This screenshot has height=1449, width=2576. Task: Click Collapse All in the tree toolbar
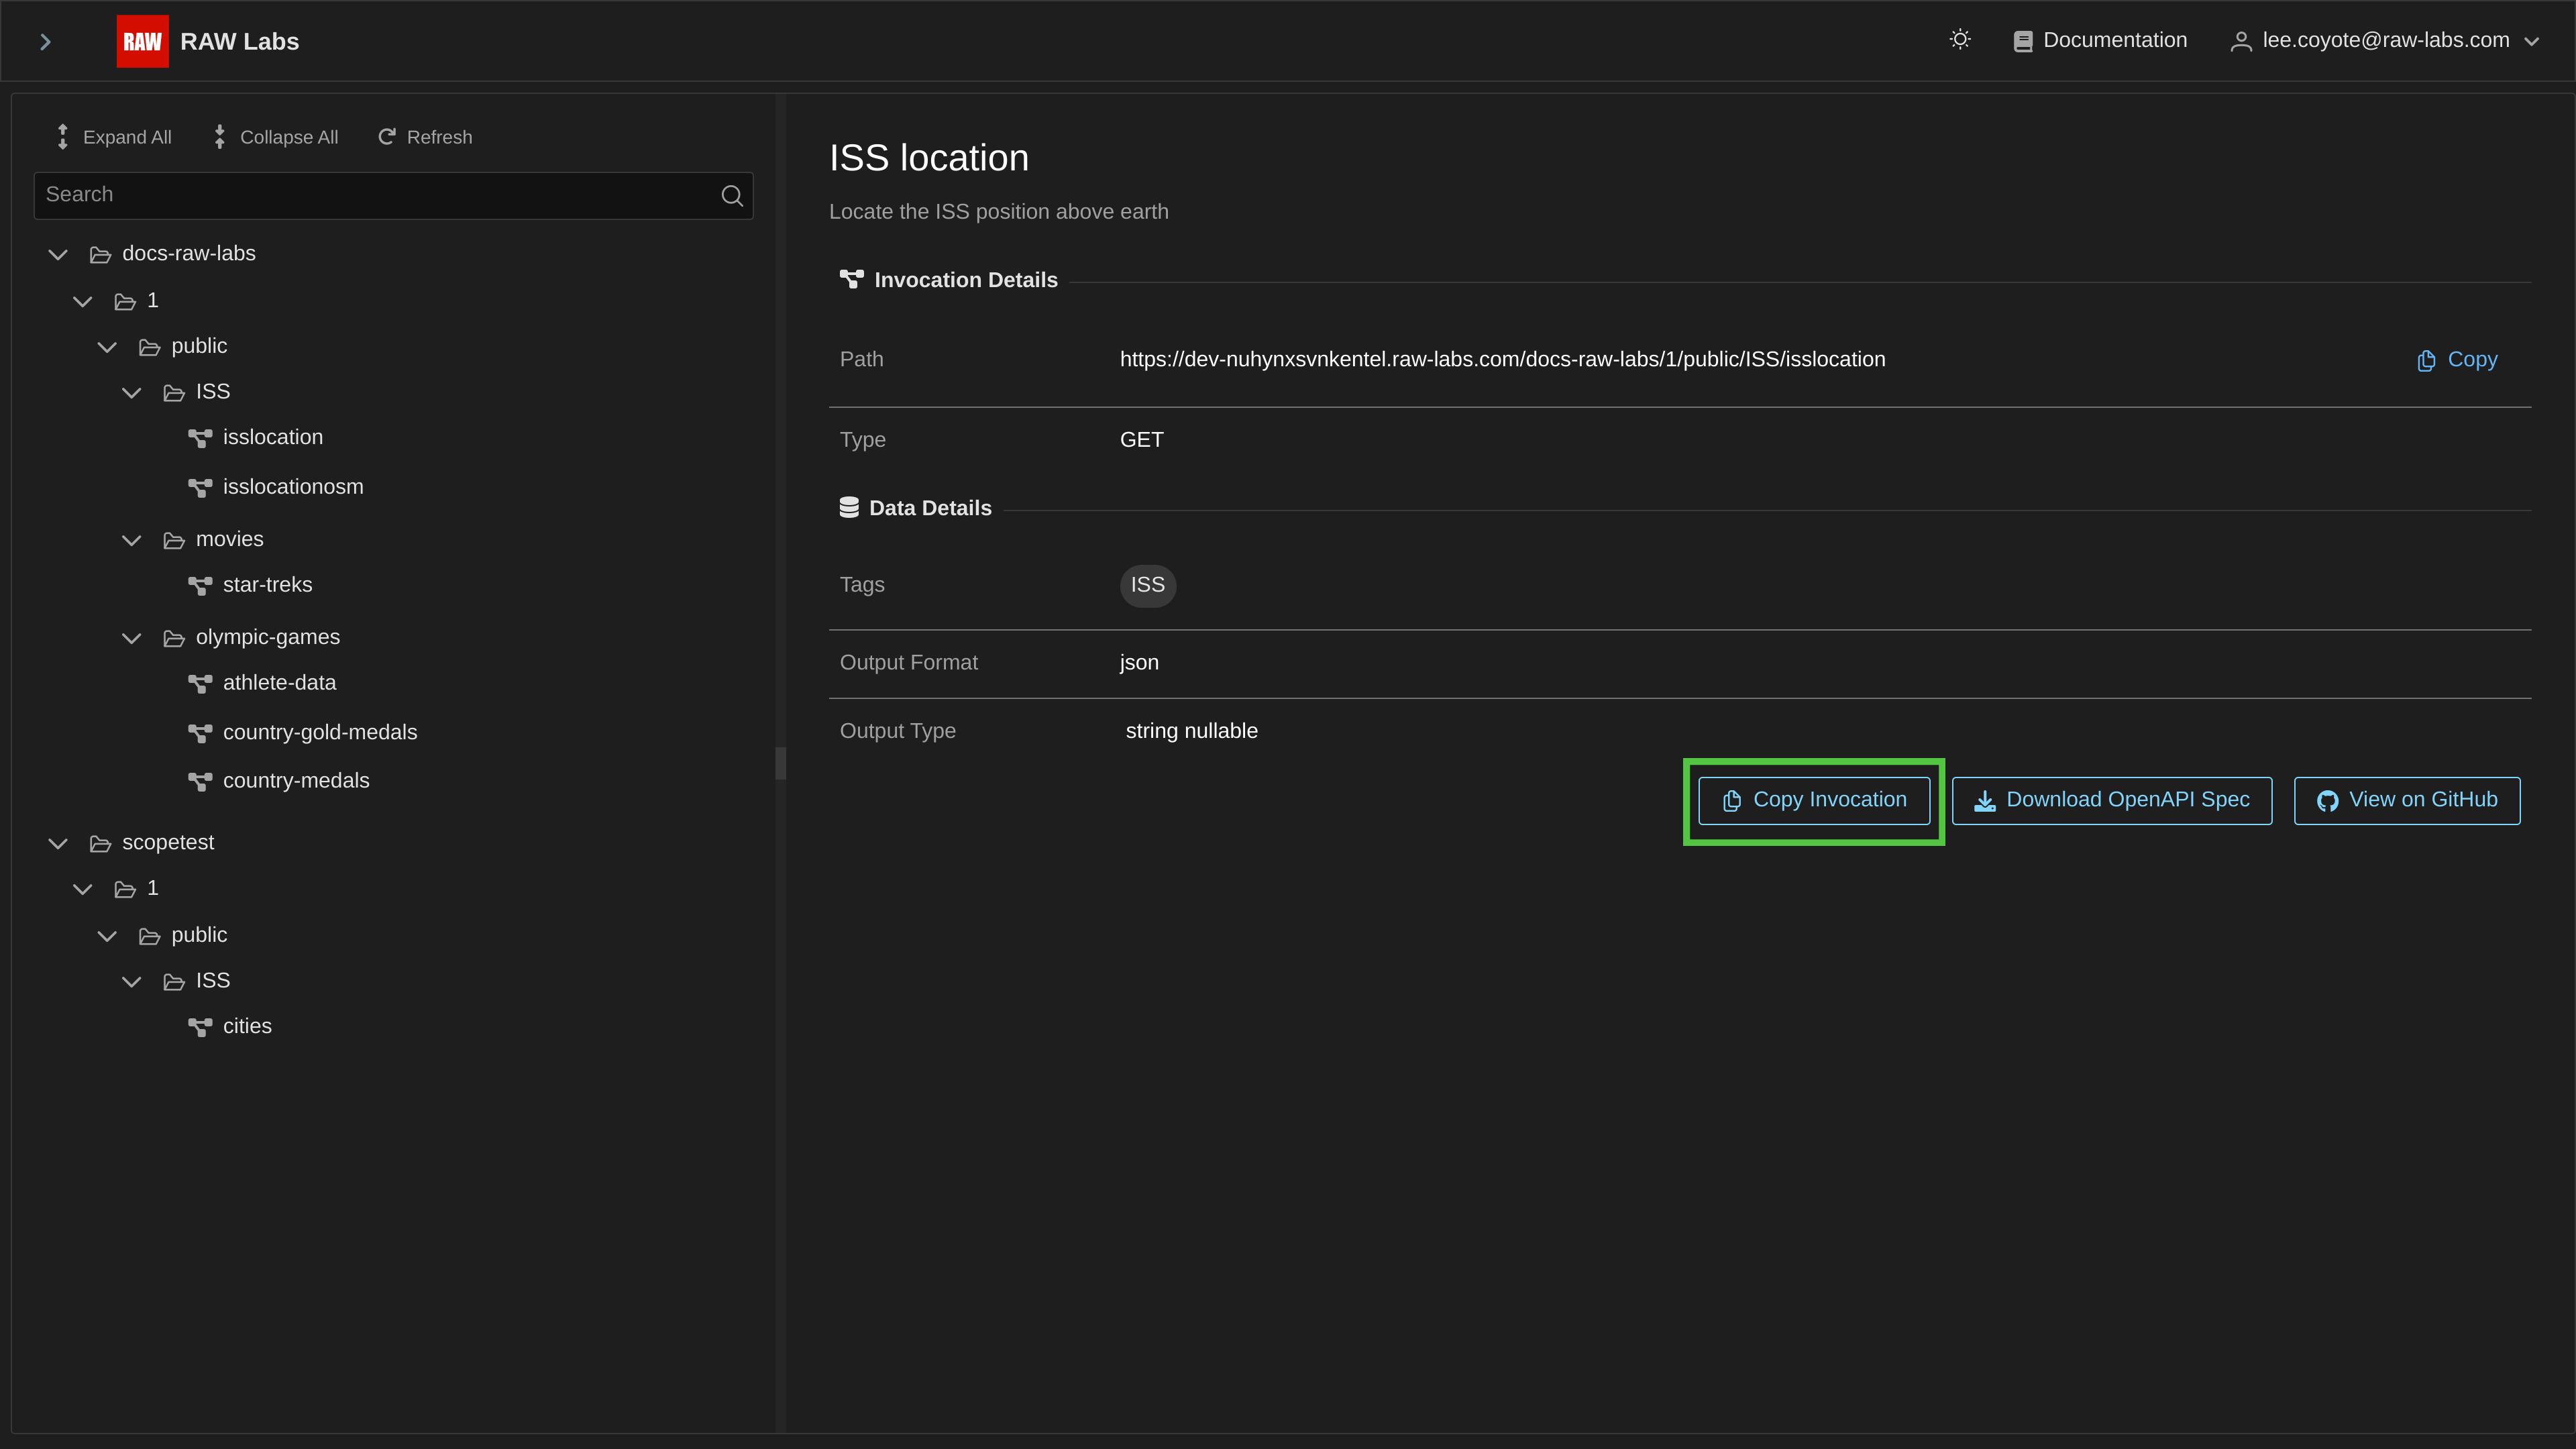pos(275,137)
